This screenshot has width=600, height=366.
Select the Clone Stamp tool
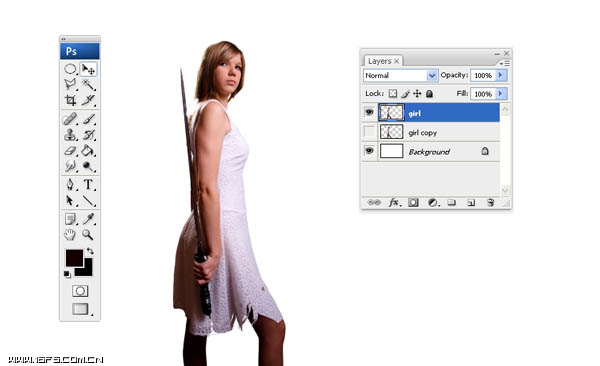pyautogui.click(x=70, y=135)
